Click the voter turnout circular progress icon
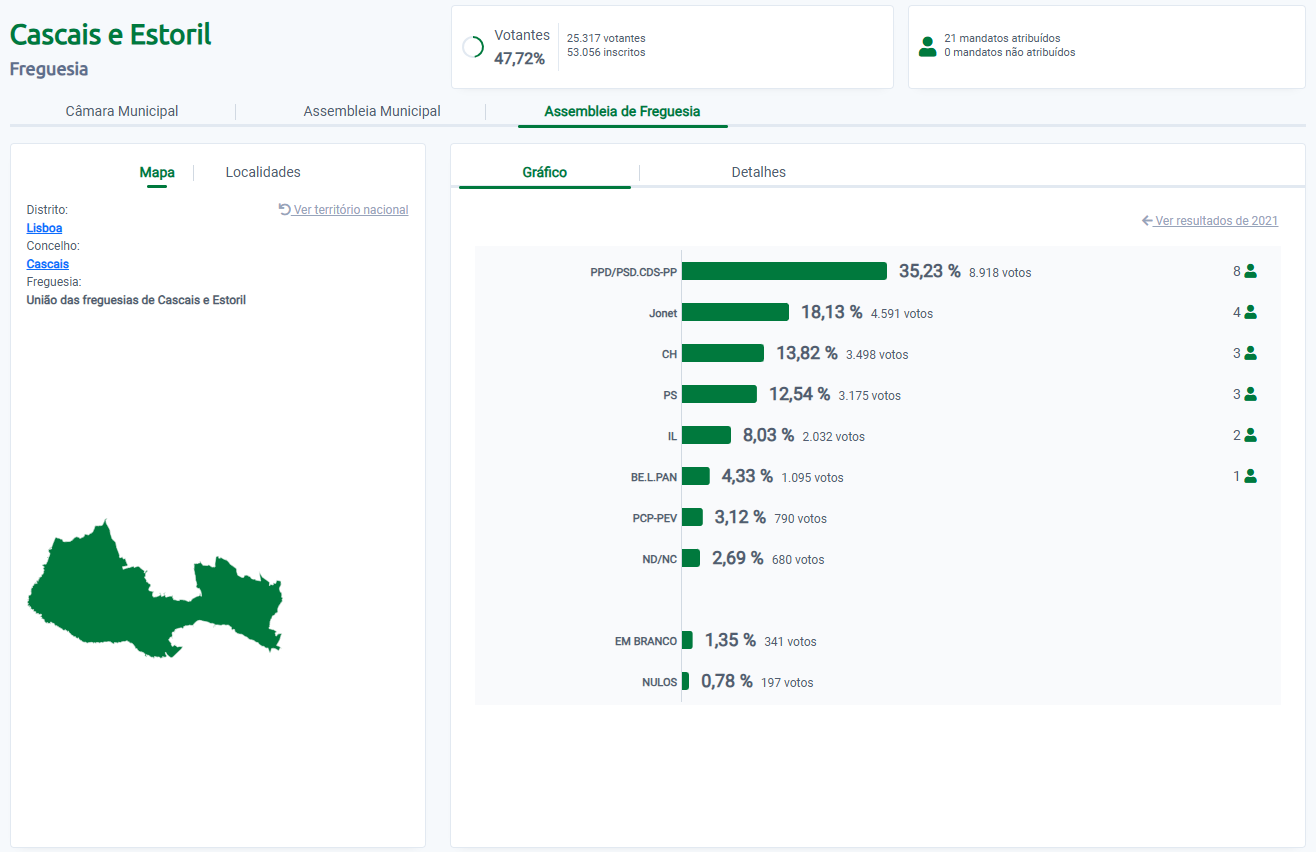 pyautogui.click(x=473, y=47)
